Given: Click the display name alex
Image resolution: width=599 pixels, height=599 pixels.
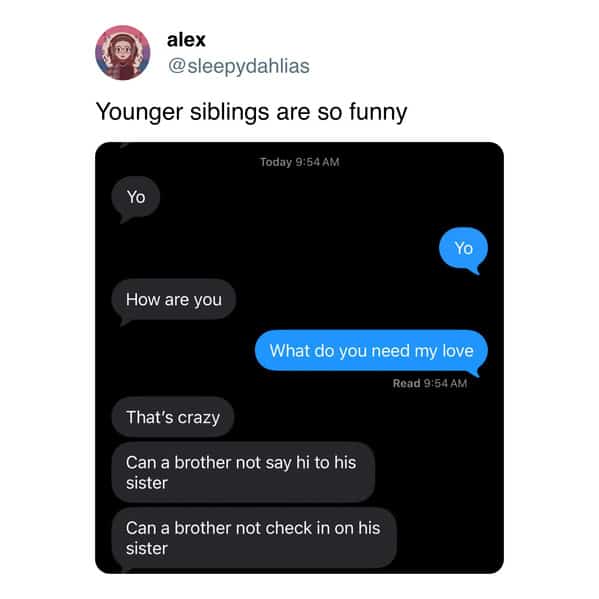Looking at the screenshot, I should pos(186,40).
